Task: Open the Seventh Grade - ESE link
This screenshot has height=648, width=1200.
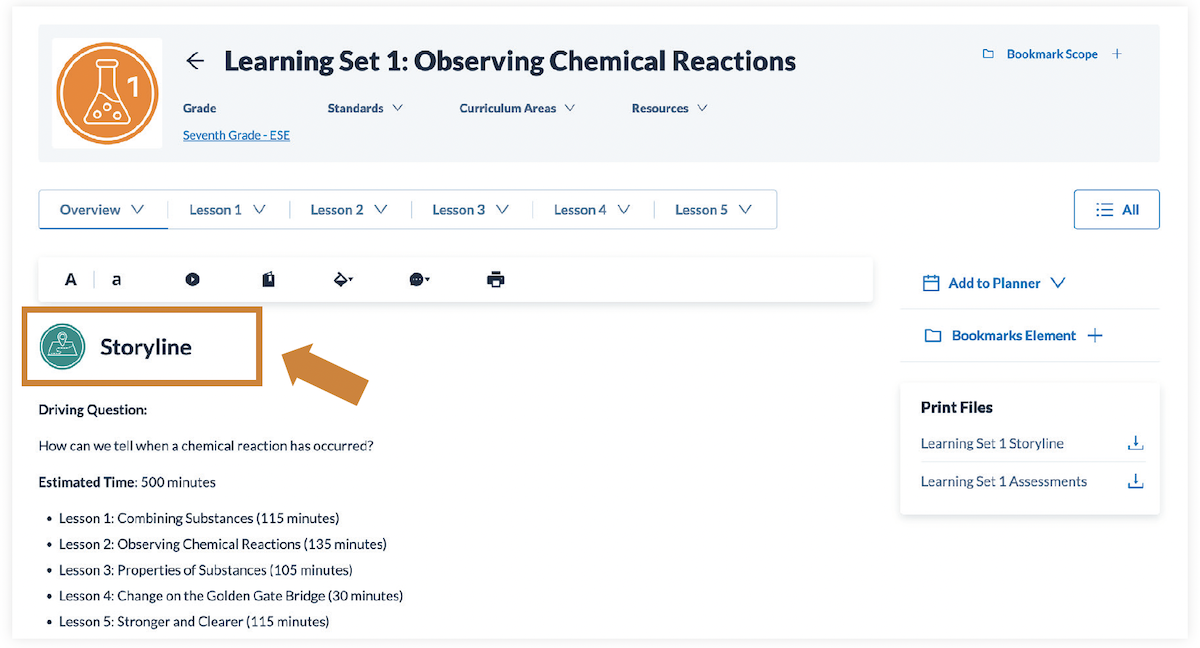Action: (x=236, y=135)
